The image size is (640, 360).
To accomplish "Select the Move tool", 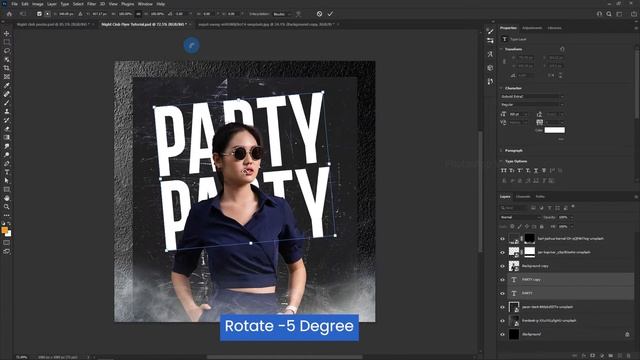I will (x=7, y=33).
